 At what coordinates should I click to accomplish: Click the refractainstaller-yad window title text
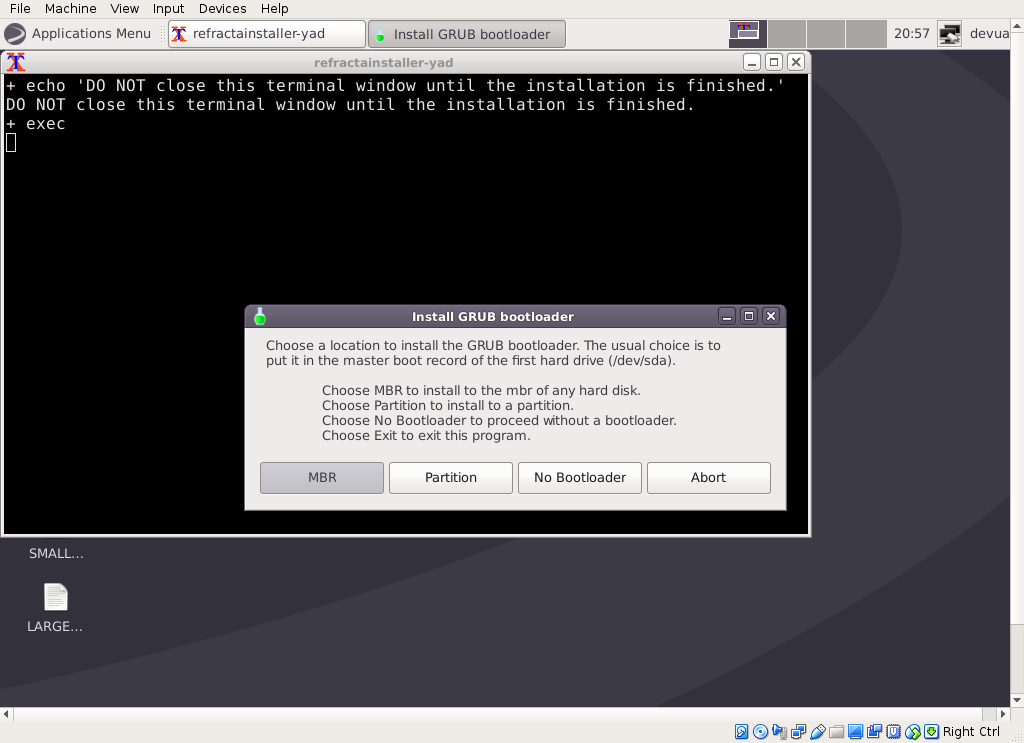click(383, 63)
